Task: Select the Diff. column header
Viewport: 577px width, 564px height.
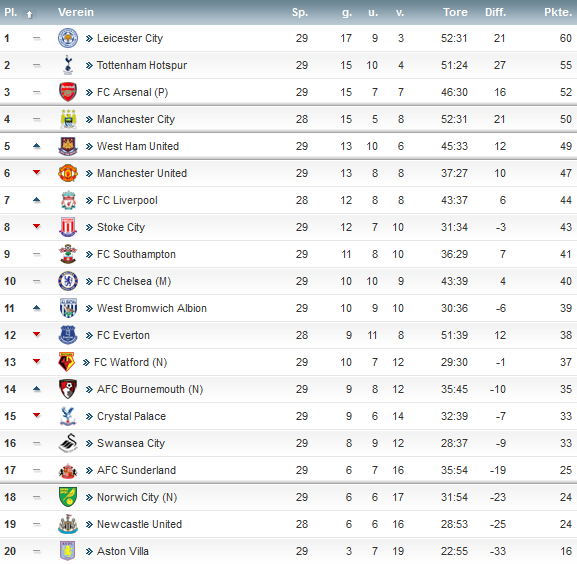Action: pyautogui.click(x=495, y=12)
